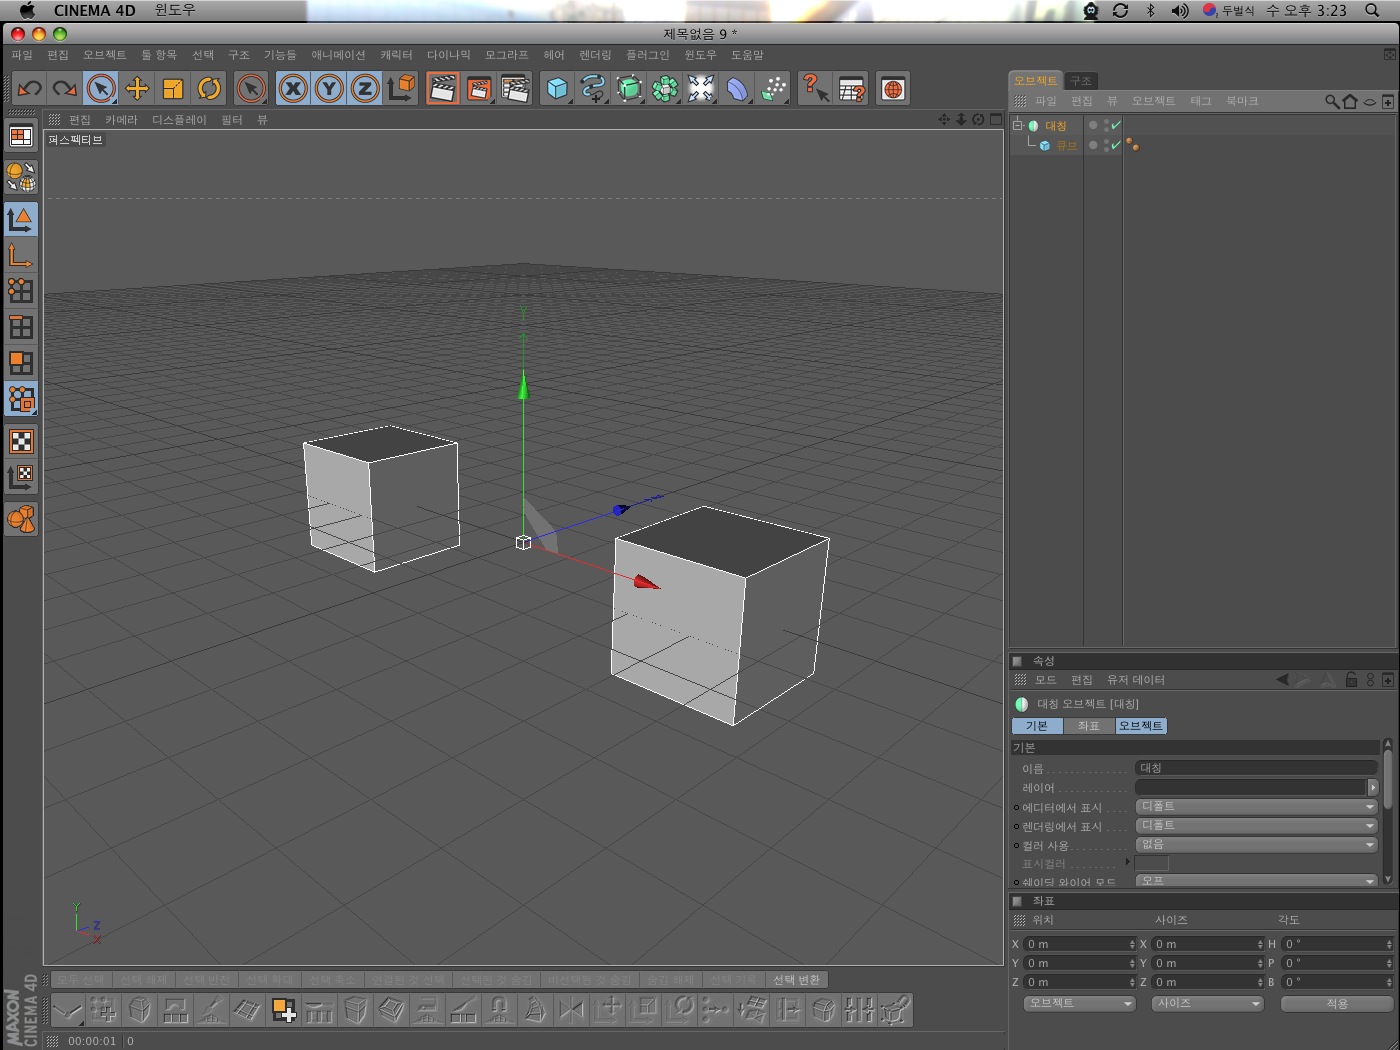Collapse the 대칭 object tree

tap(1017, 125)
